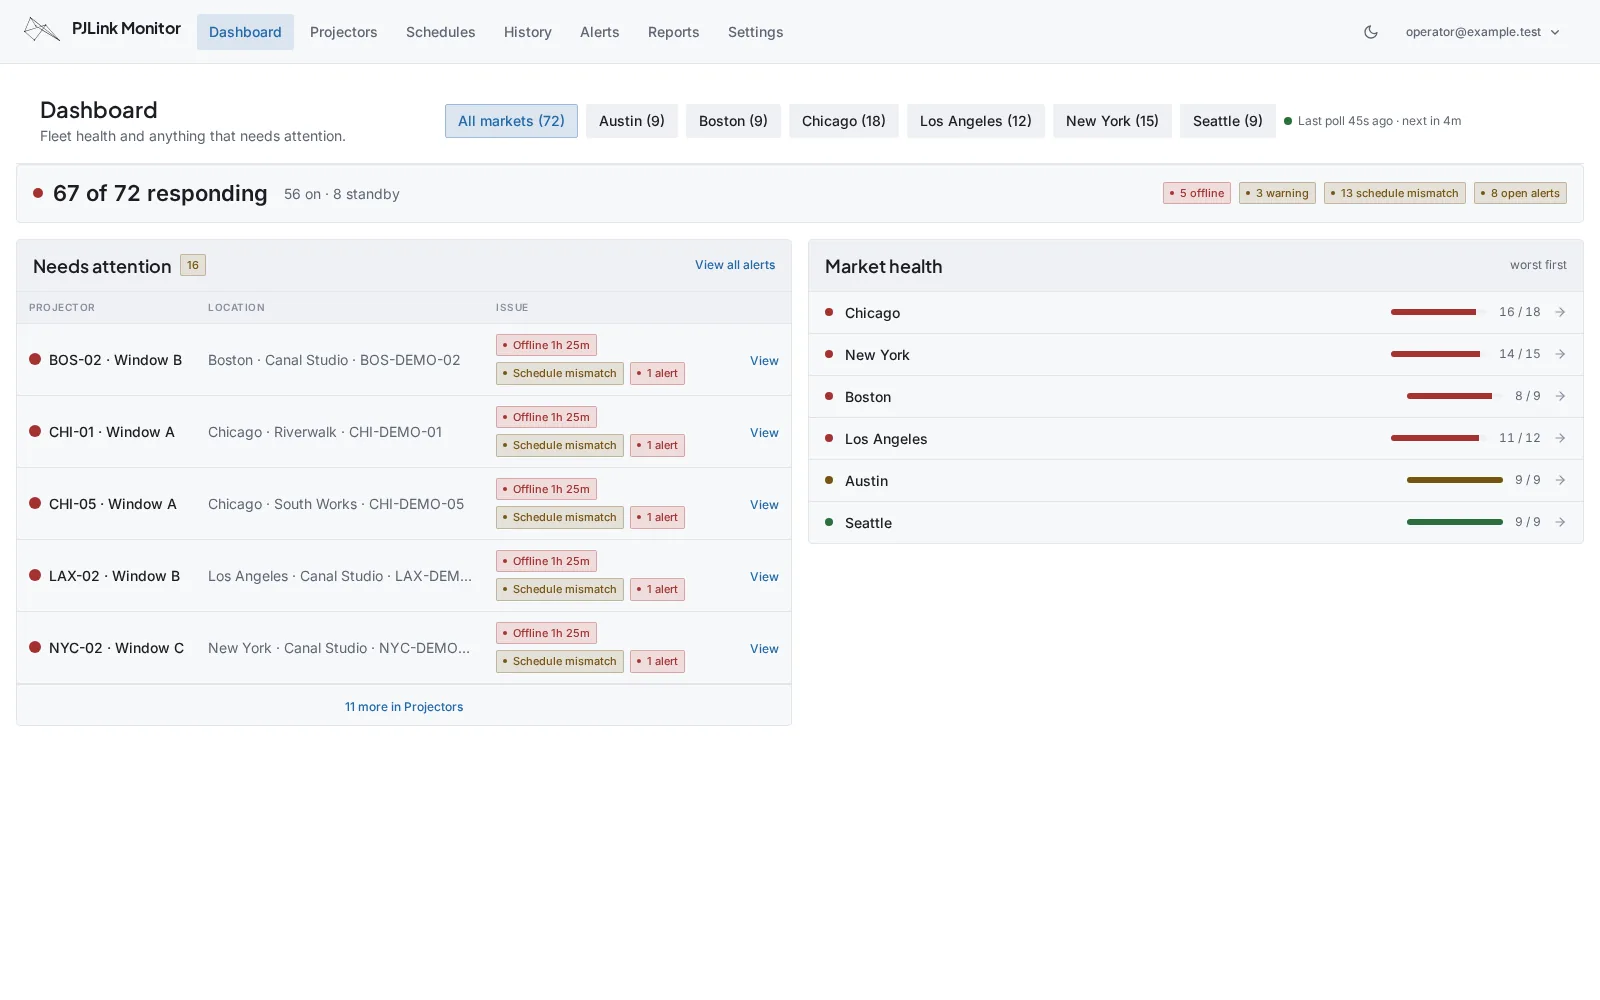This screenshot has width=1600, height=1000.
Task: View the BOS-02 Window B projector
Action: click(764, 361)
